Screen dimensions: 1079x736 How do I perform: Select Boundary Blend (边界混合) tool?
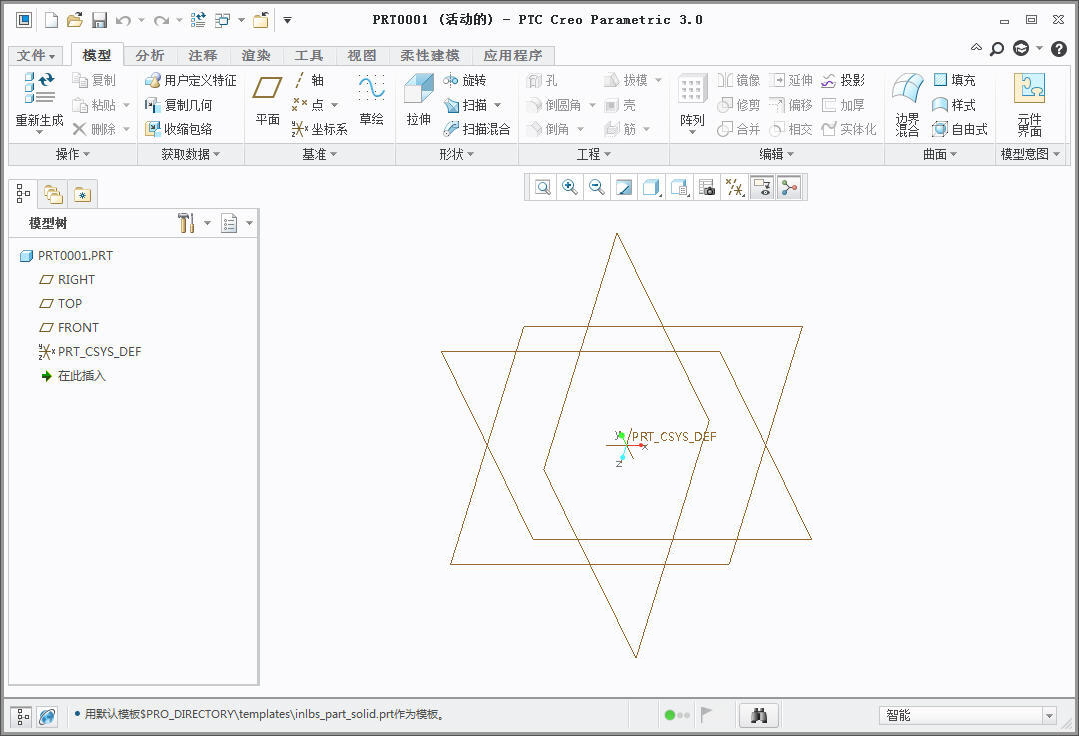pos(907,105)
